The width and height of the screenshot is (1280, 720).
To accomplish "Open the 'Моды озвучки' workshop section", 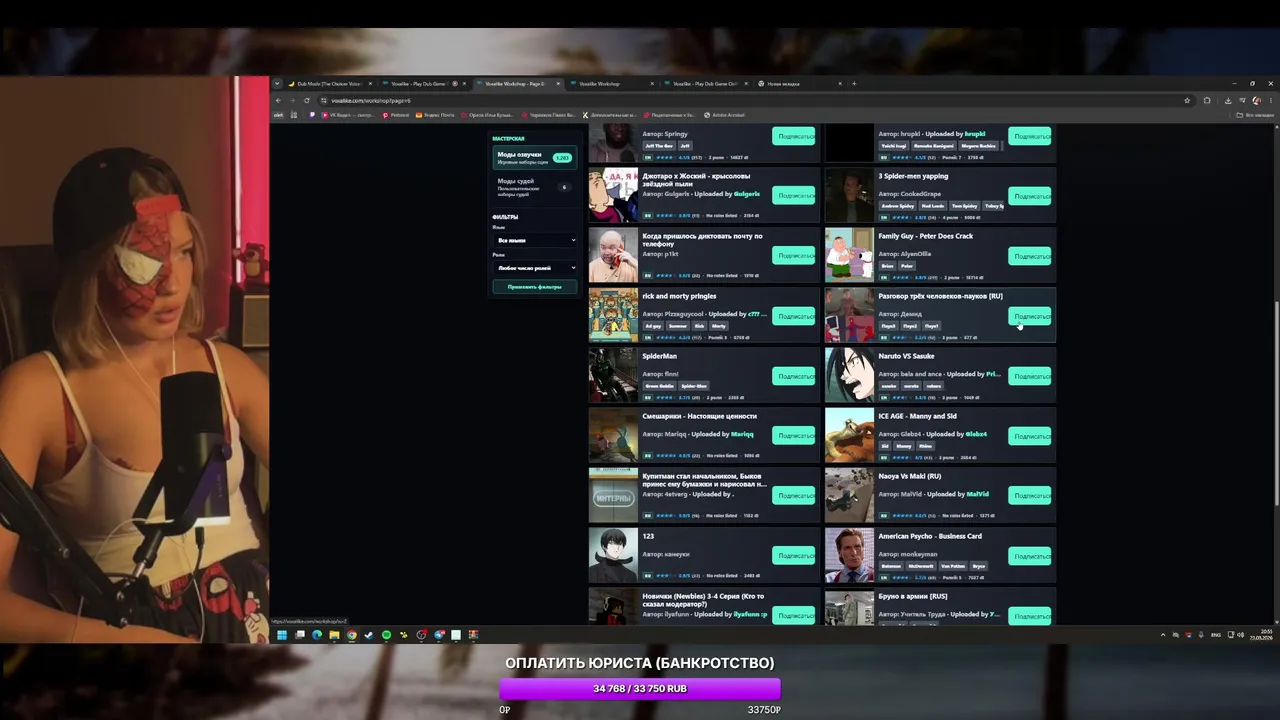I will tap(535, 158).
